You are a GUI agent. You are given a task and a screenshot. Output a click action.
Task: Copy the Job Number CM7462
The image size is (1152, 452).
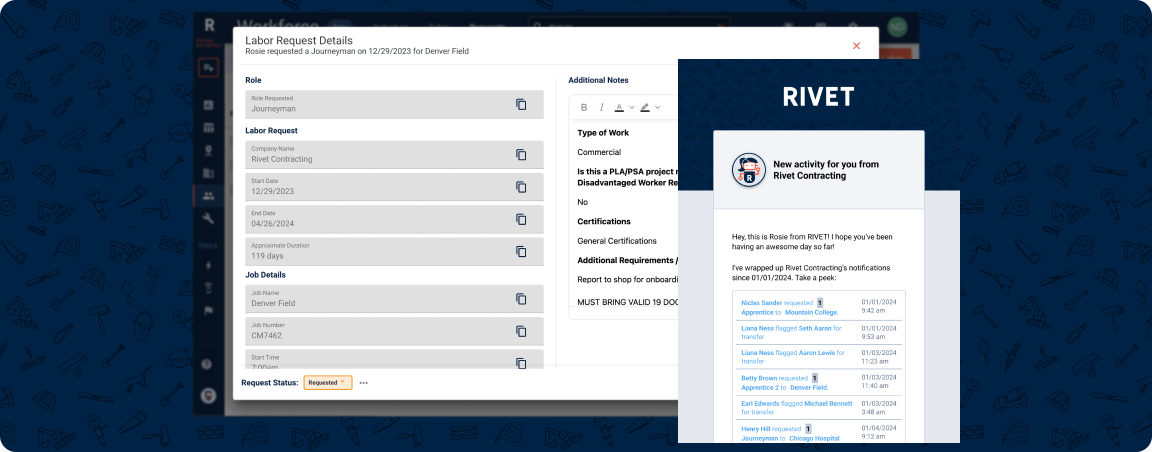click(x=521, y=331)
